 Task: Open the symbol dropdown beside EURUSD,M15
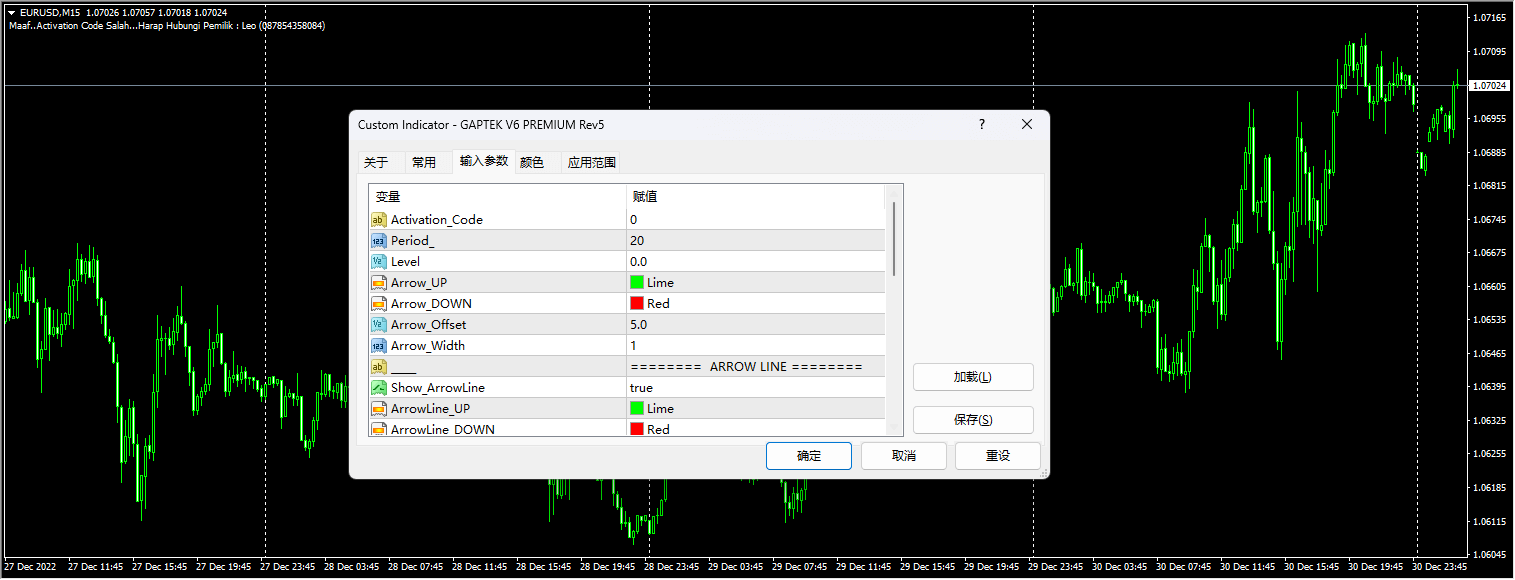10,13
